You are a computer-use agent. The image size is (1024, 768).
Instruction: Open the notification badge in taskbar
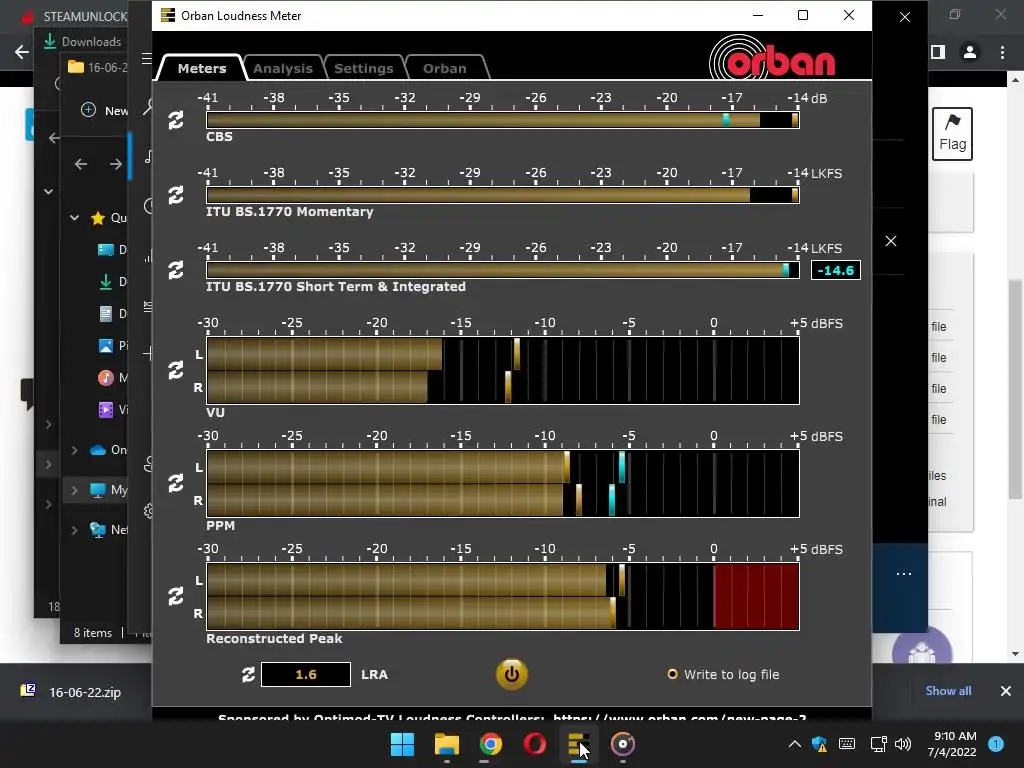(x=996, y=744)
